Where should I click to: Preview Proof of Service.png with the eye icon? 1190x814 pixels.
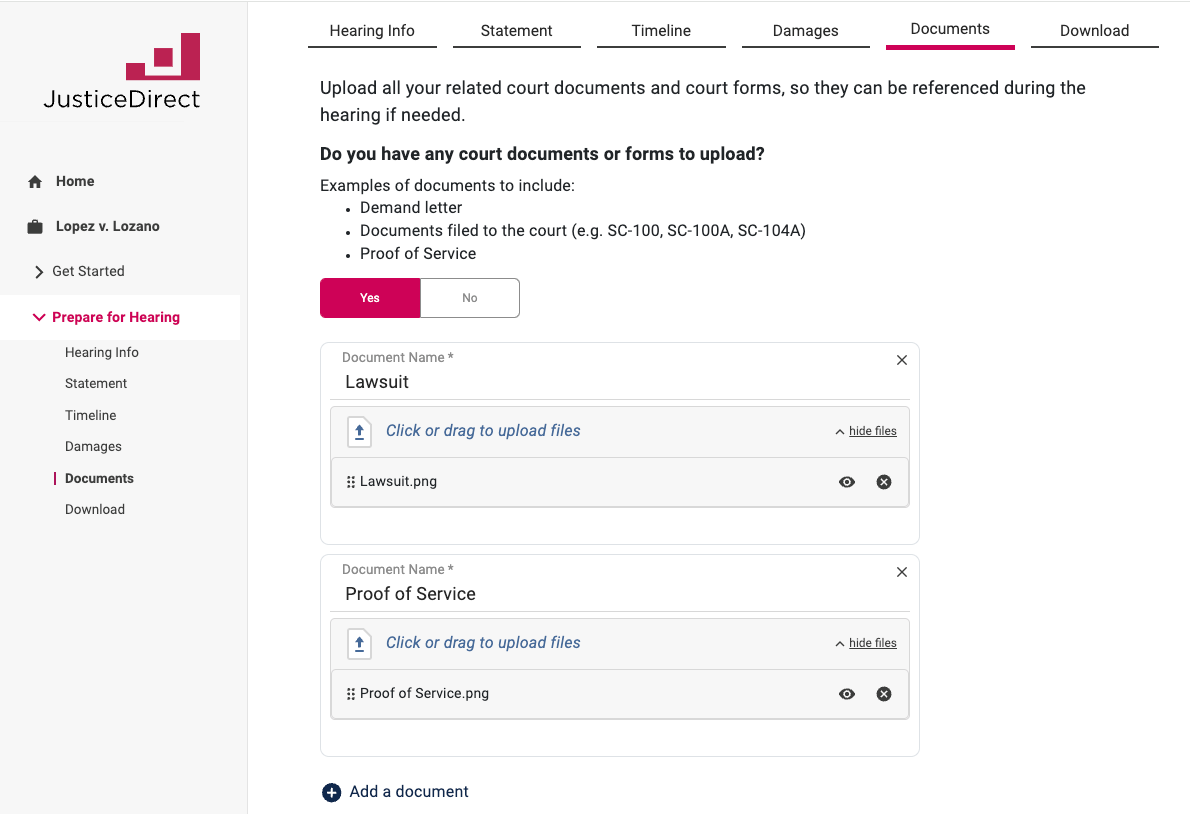tap(847, 694)
